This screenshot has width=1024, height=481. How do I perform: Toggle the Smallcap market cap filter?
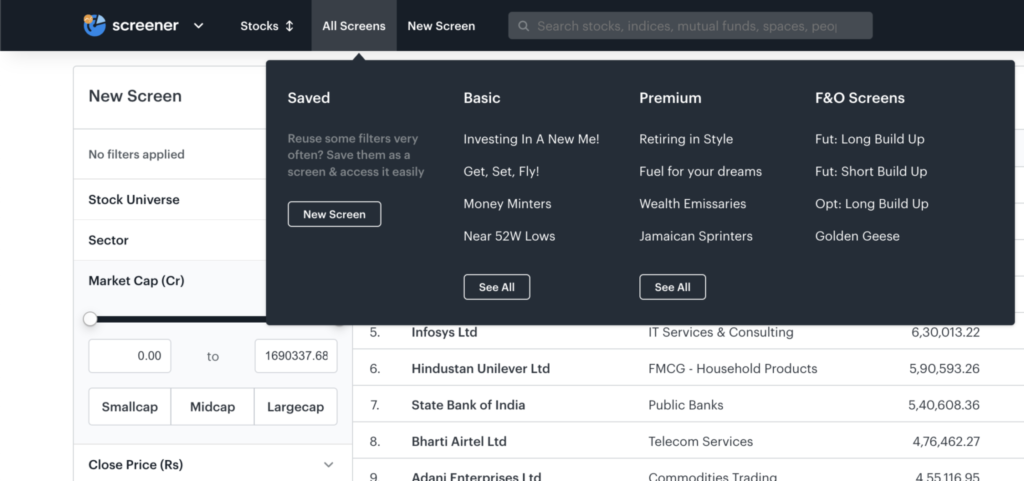pos(130,407)
